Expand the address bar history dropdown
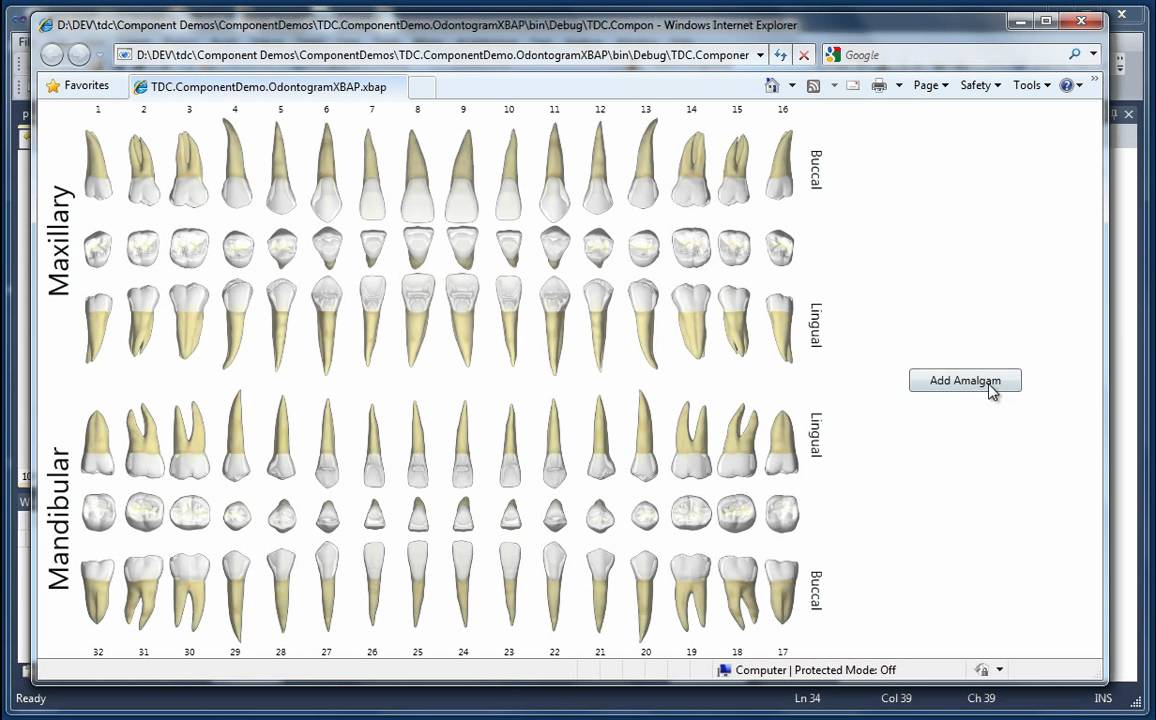This screenshot has height=720, width=1156. click(760, 55)
